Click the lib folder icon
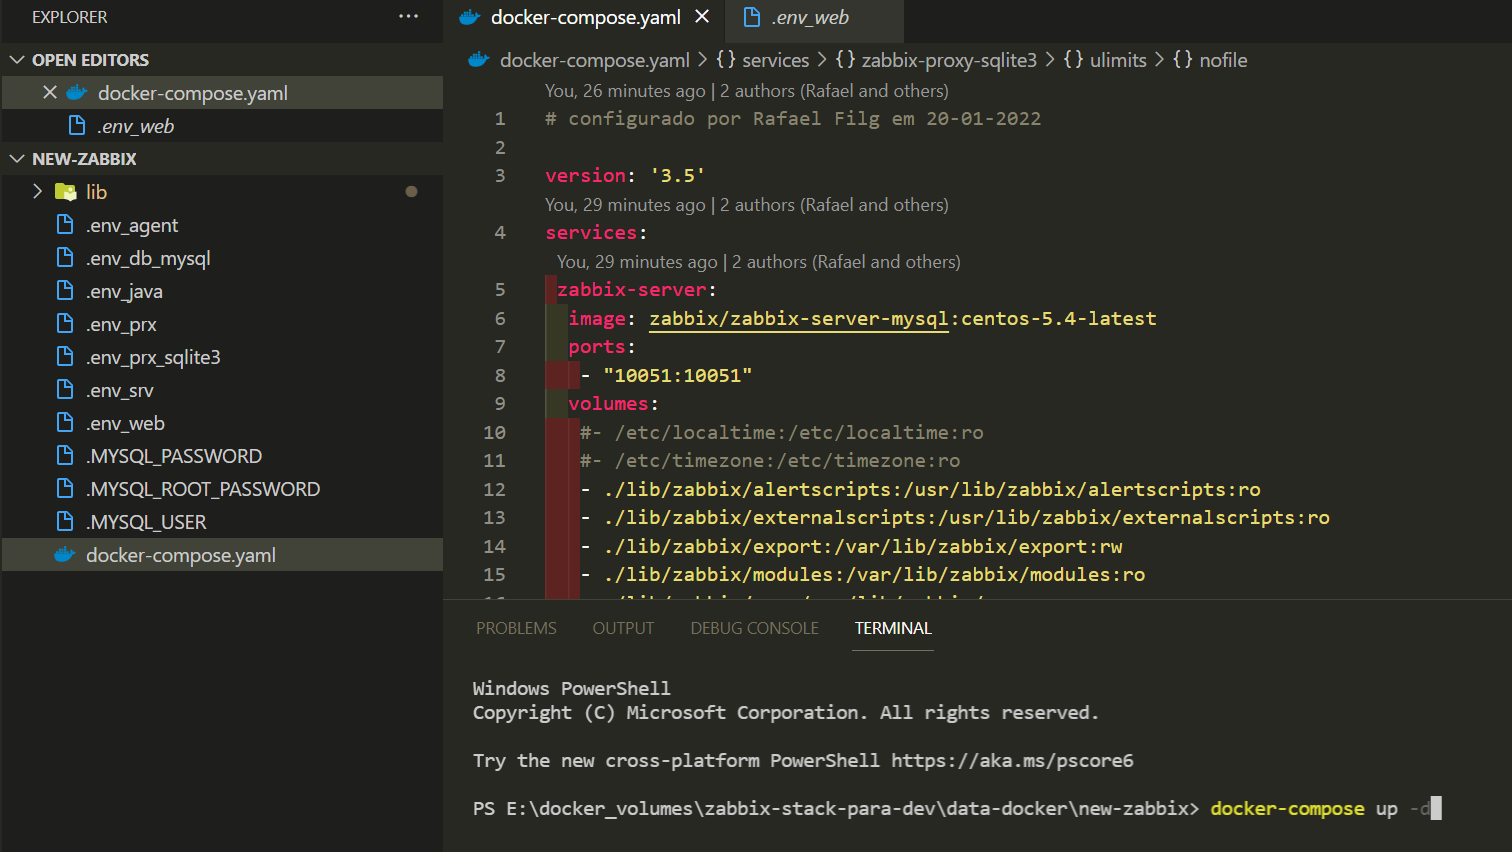 click(x=66, y=191)
